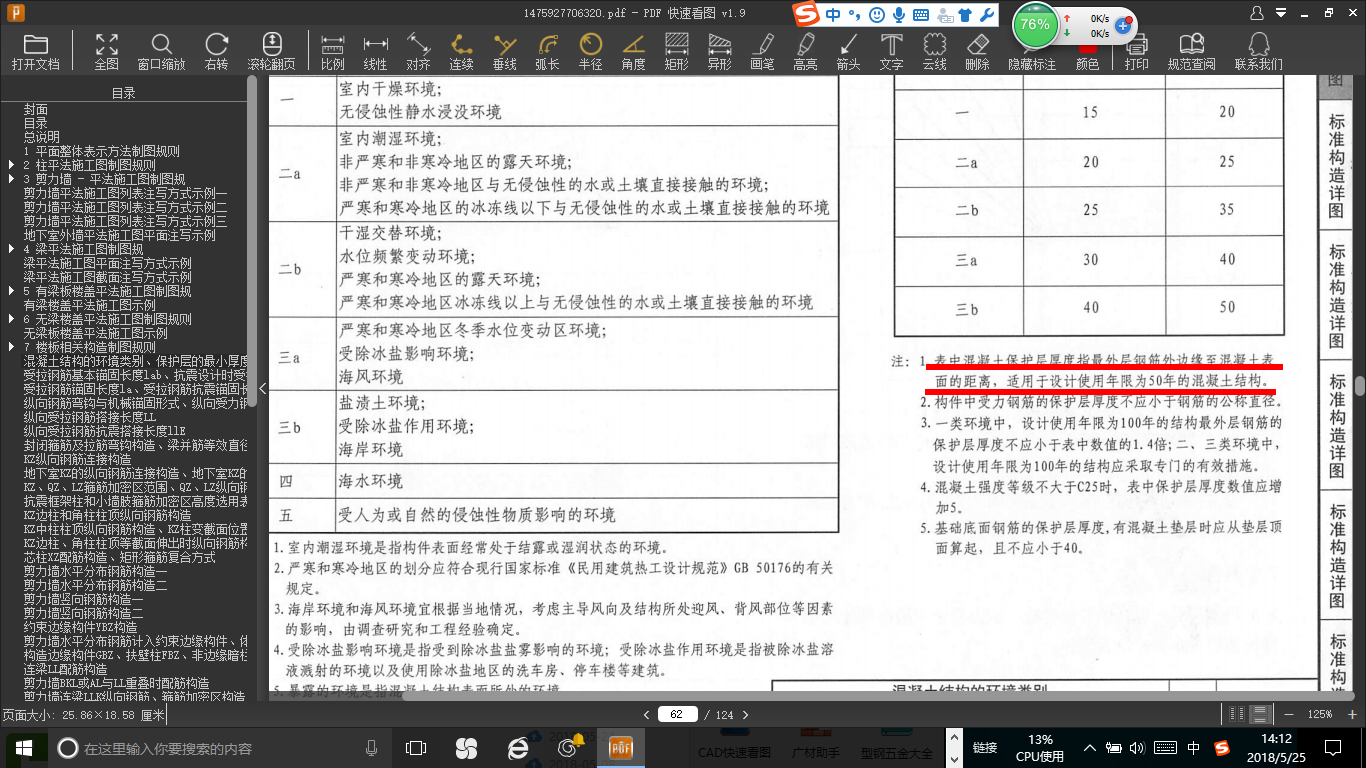Open bookmark 连梁LL配筋构造
1366x768 pixels.
click(65, 669)
